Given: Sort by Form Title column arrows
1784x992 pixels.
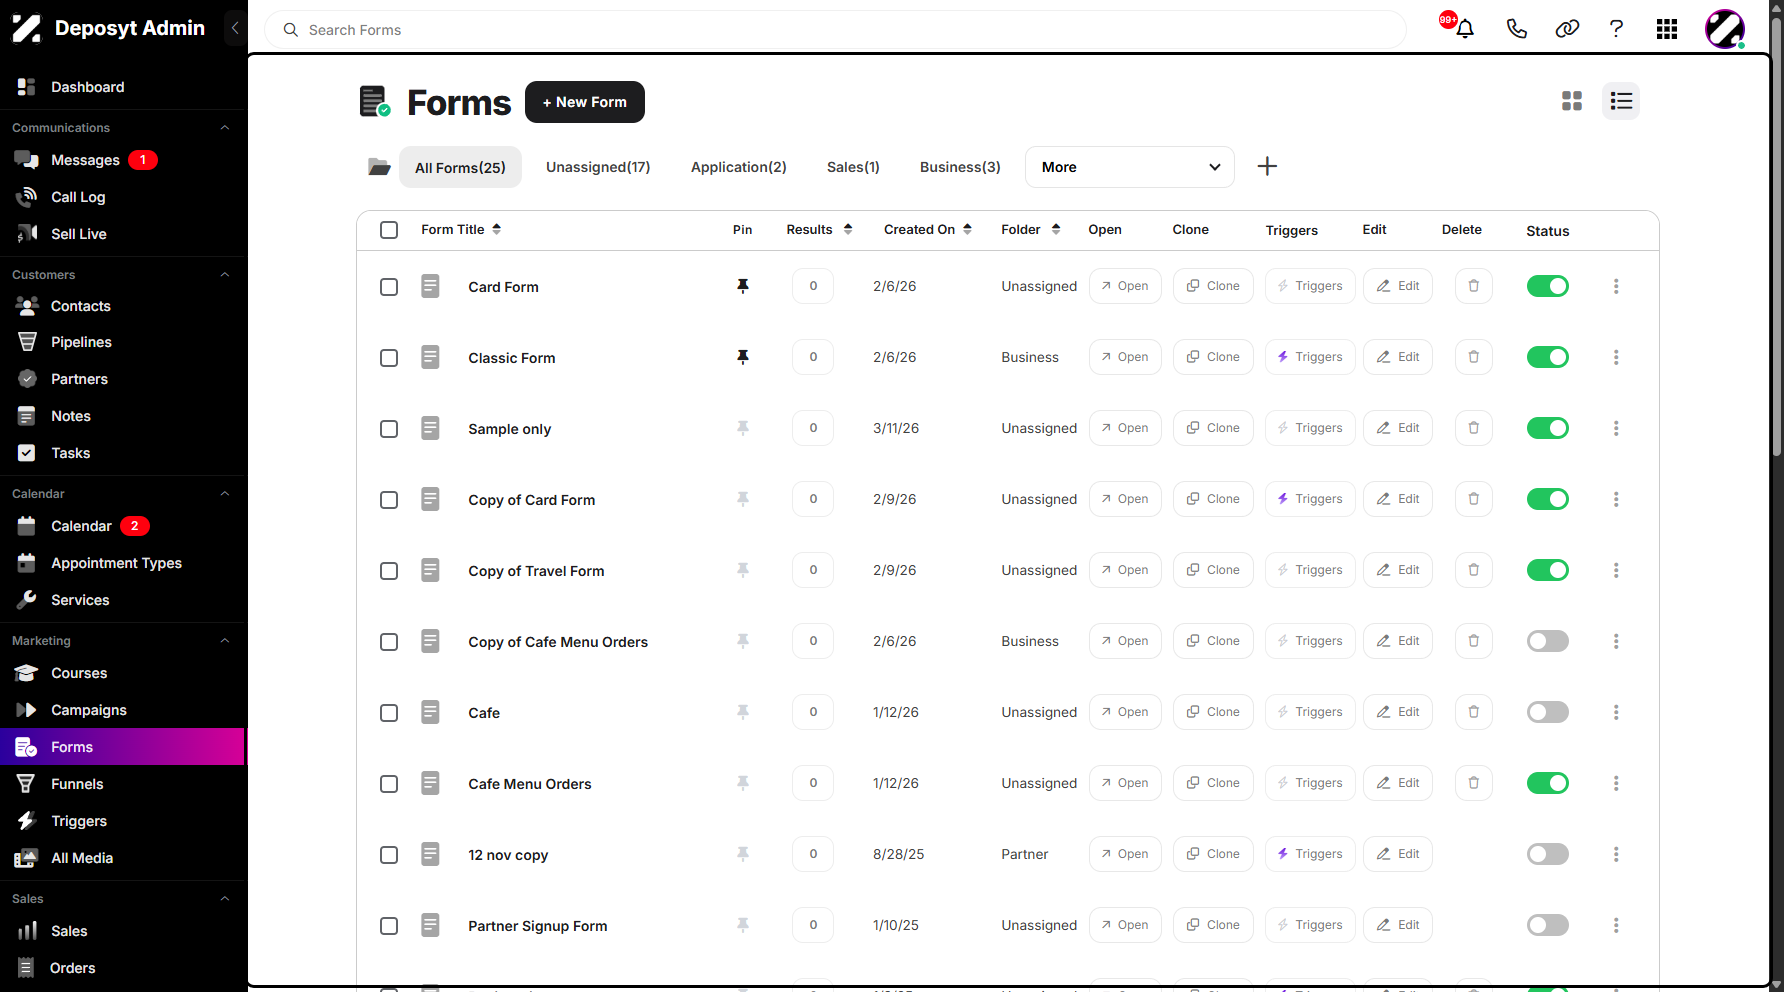Looking at the screenshot, I should (x=496, y=229).
